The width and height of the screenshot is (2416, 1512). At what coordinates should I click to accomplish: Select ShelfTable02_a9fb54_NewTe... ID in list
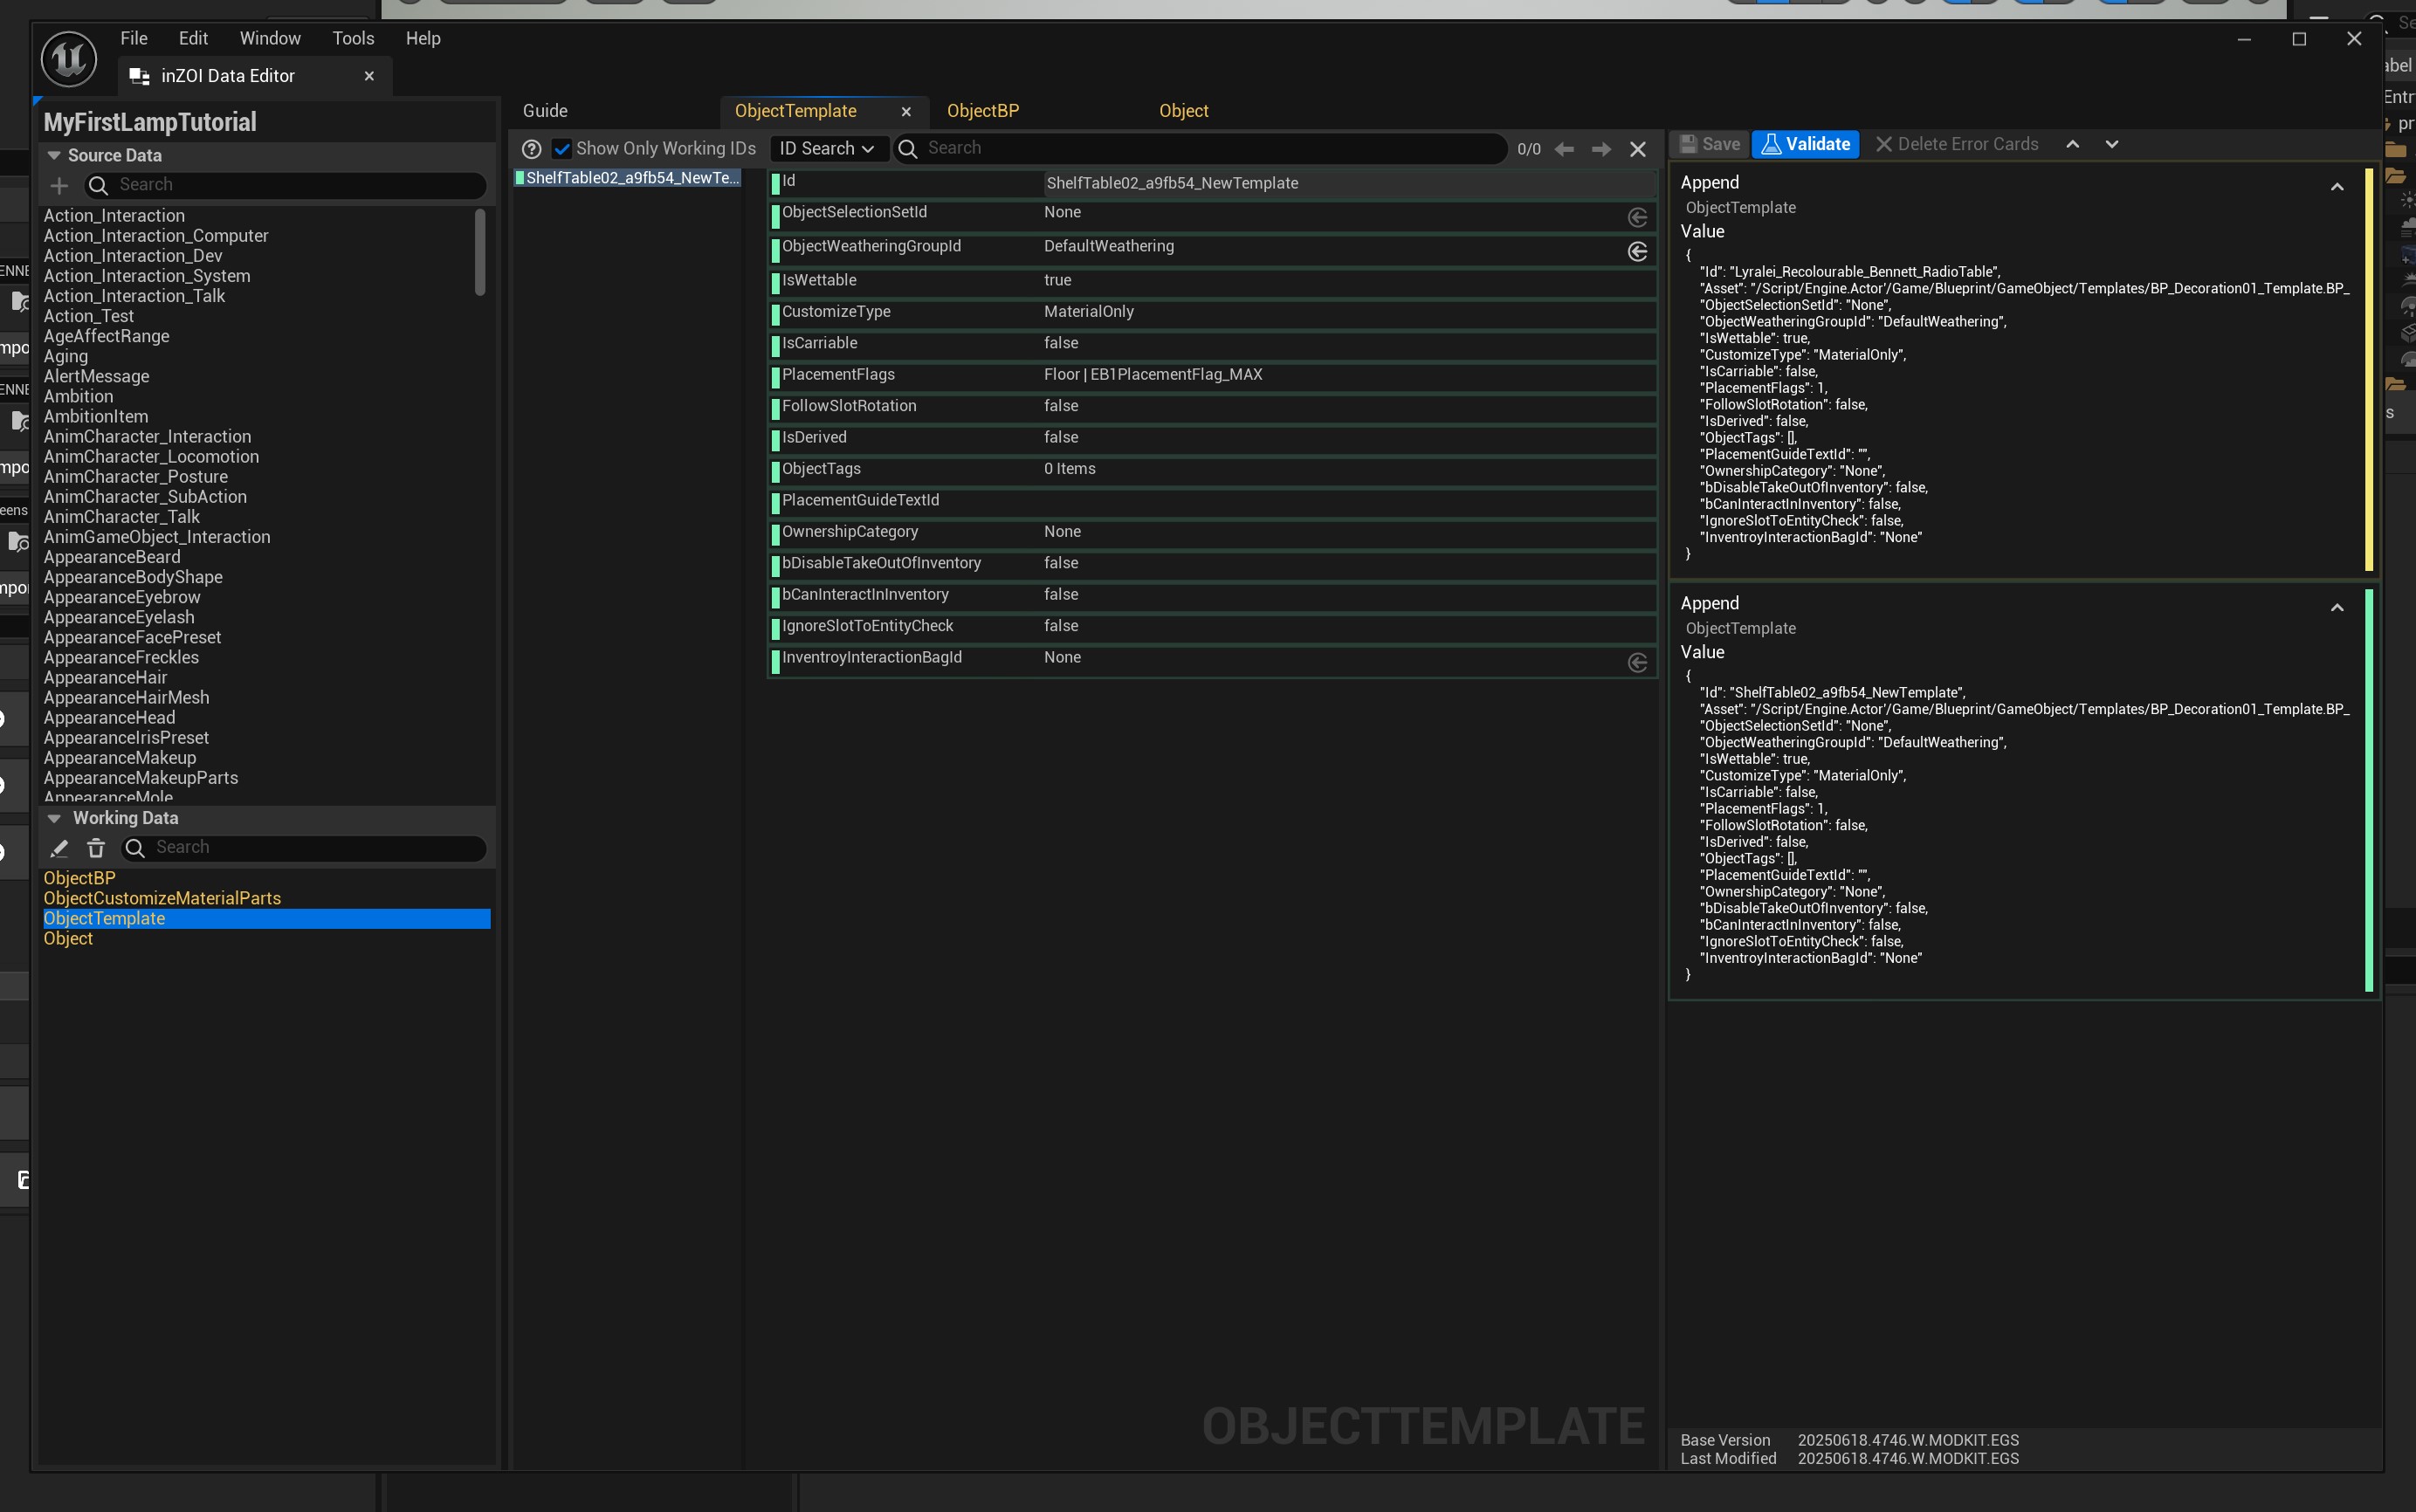[628, 178]
